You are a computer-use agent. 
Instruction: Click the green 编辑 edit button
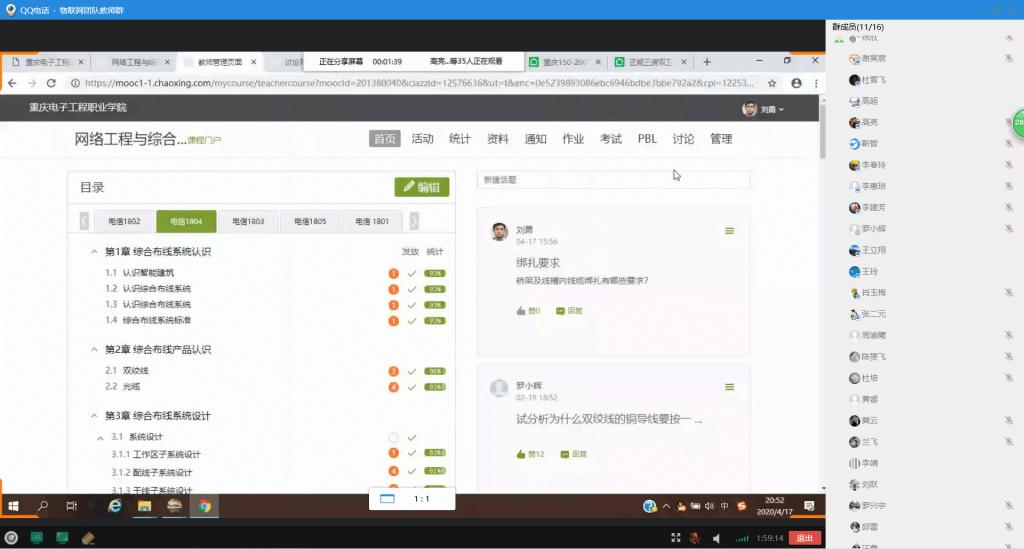(422, 187)
